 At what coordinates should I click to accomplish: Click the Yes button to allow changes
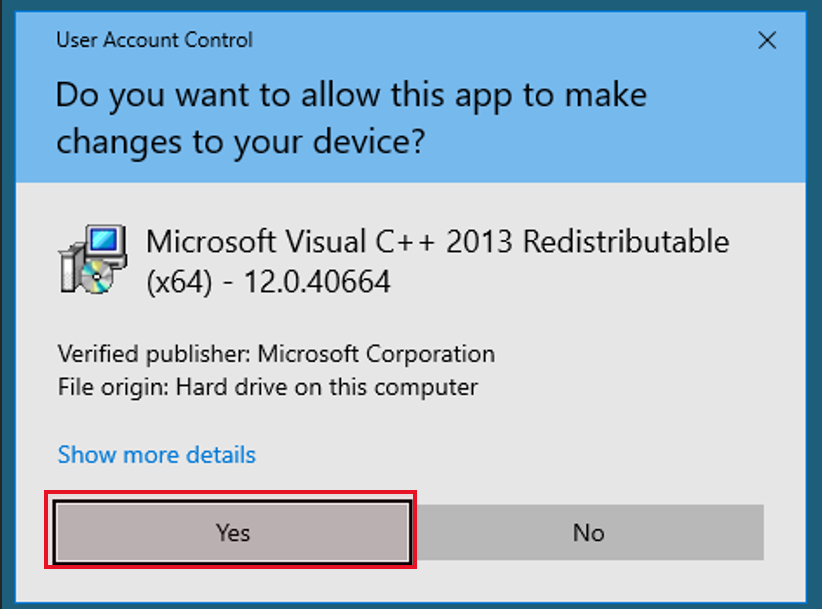tap(232, 532)
